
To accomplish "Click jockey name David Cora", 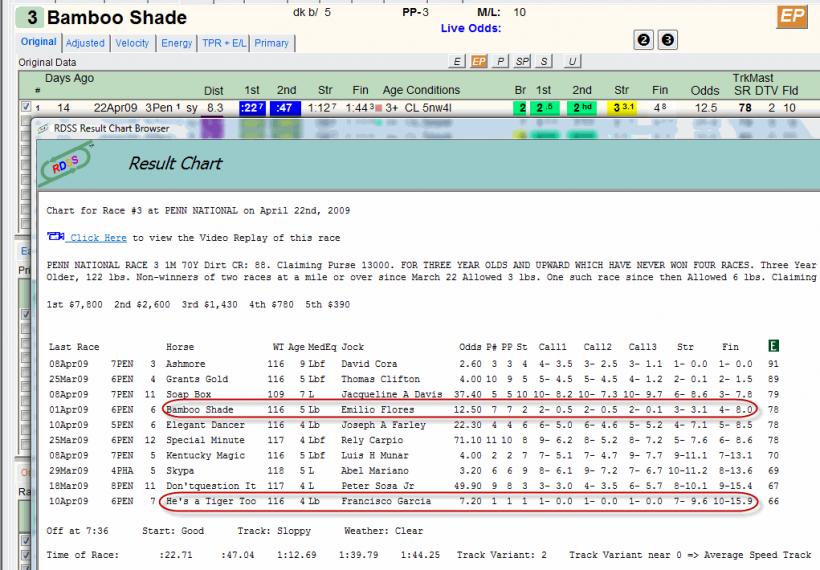I will [369, 363].
